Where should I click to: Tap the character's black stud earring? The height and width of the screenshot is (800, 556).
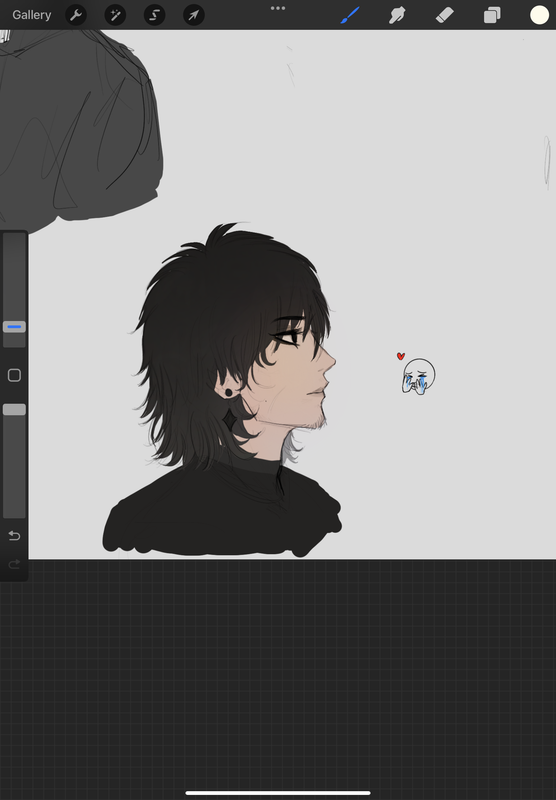coord(228,392)
